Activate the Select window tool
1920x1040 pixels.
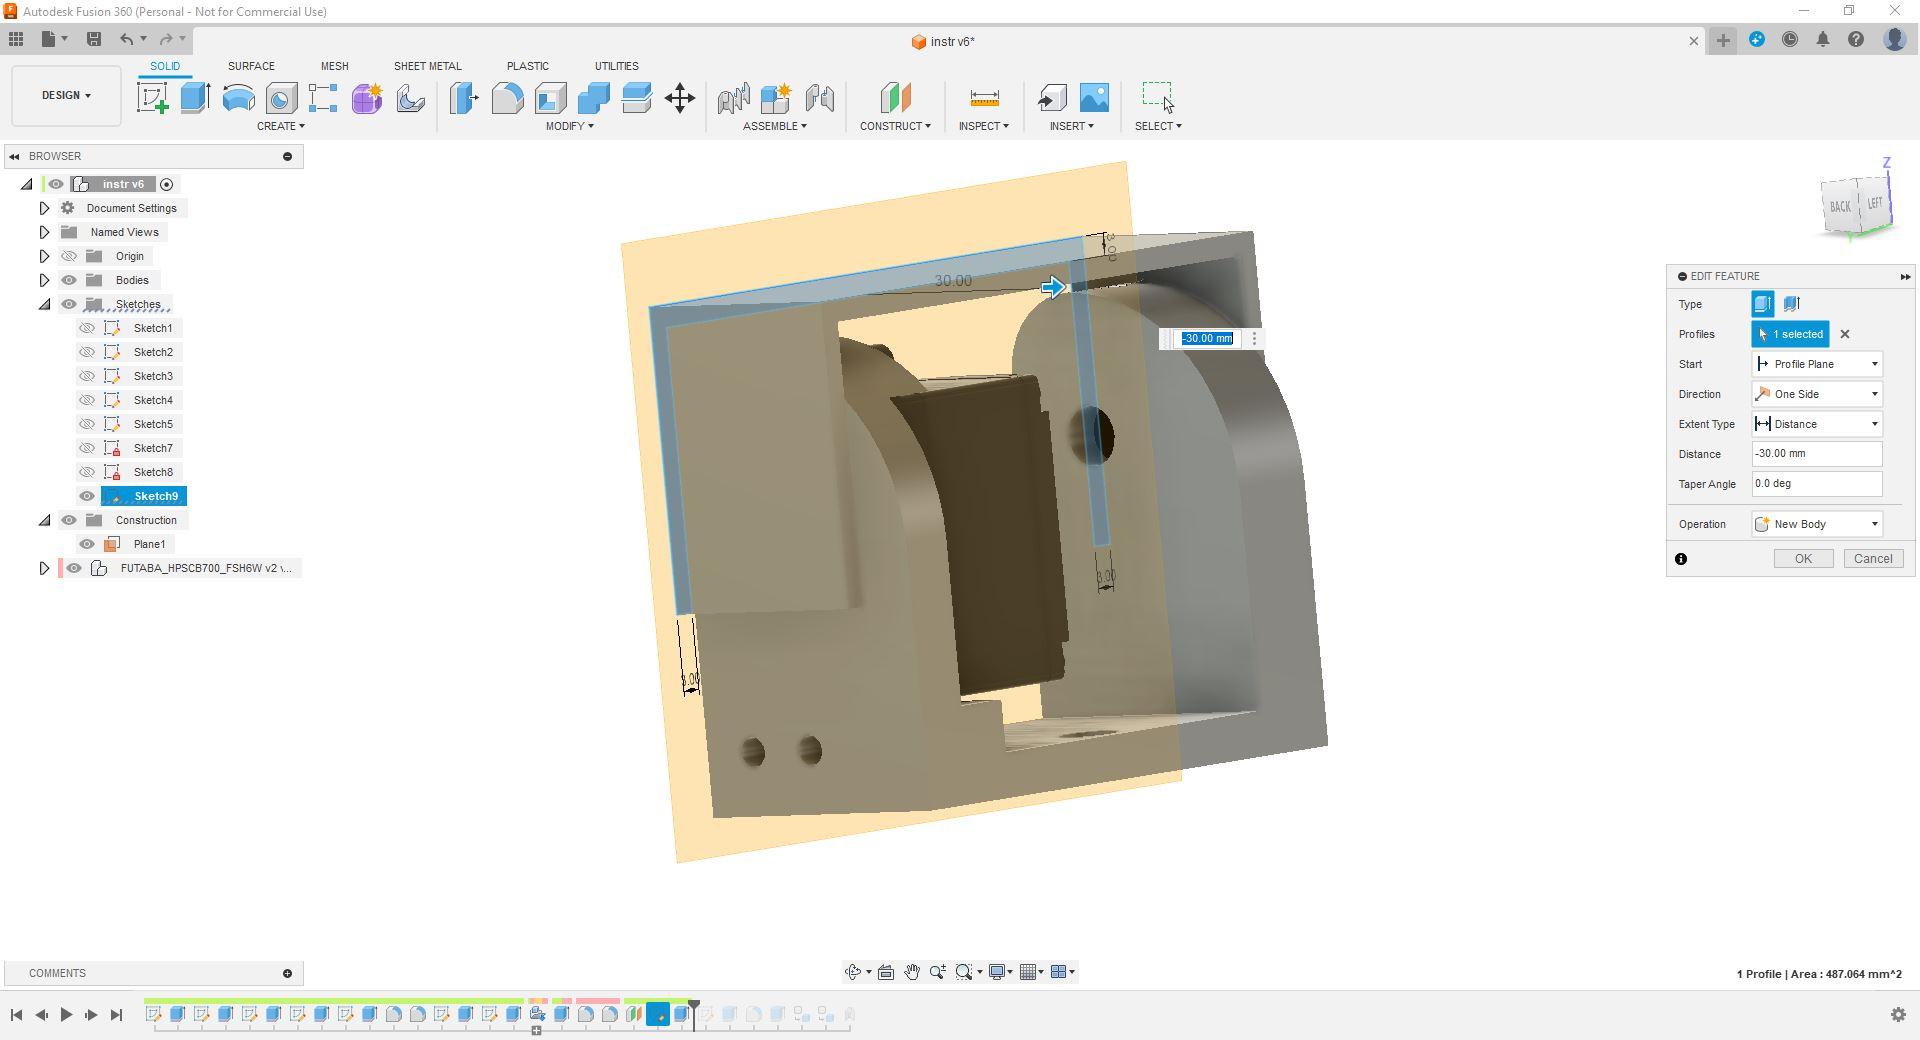point(1158,98)
